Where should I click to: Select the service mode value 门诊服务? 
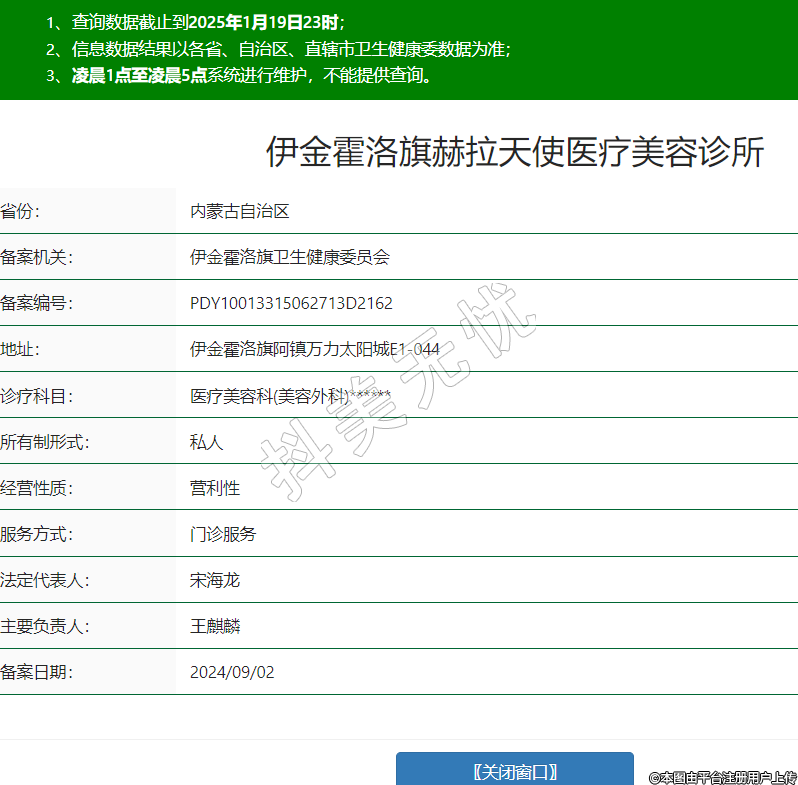coord(223,534)
